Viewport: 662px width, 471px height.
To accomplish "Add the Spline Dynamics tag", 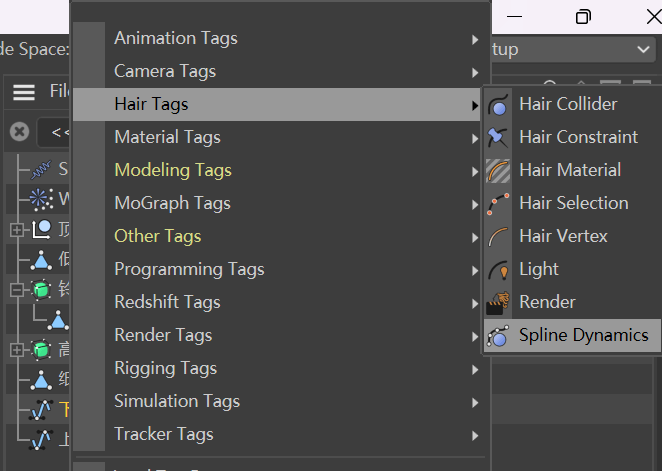I will (x=572, y=335).
